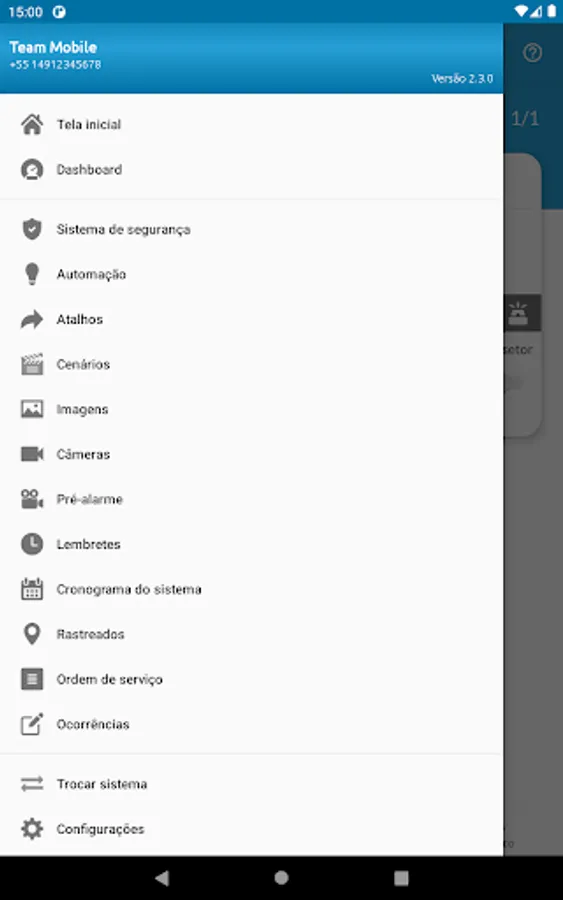Open the Dashboard gauge icon

tap(32, 169)
